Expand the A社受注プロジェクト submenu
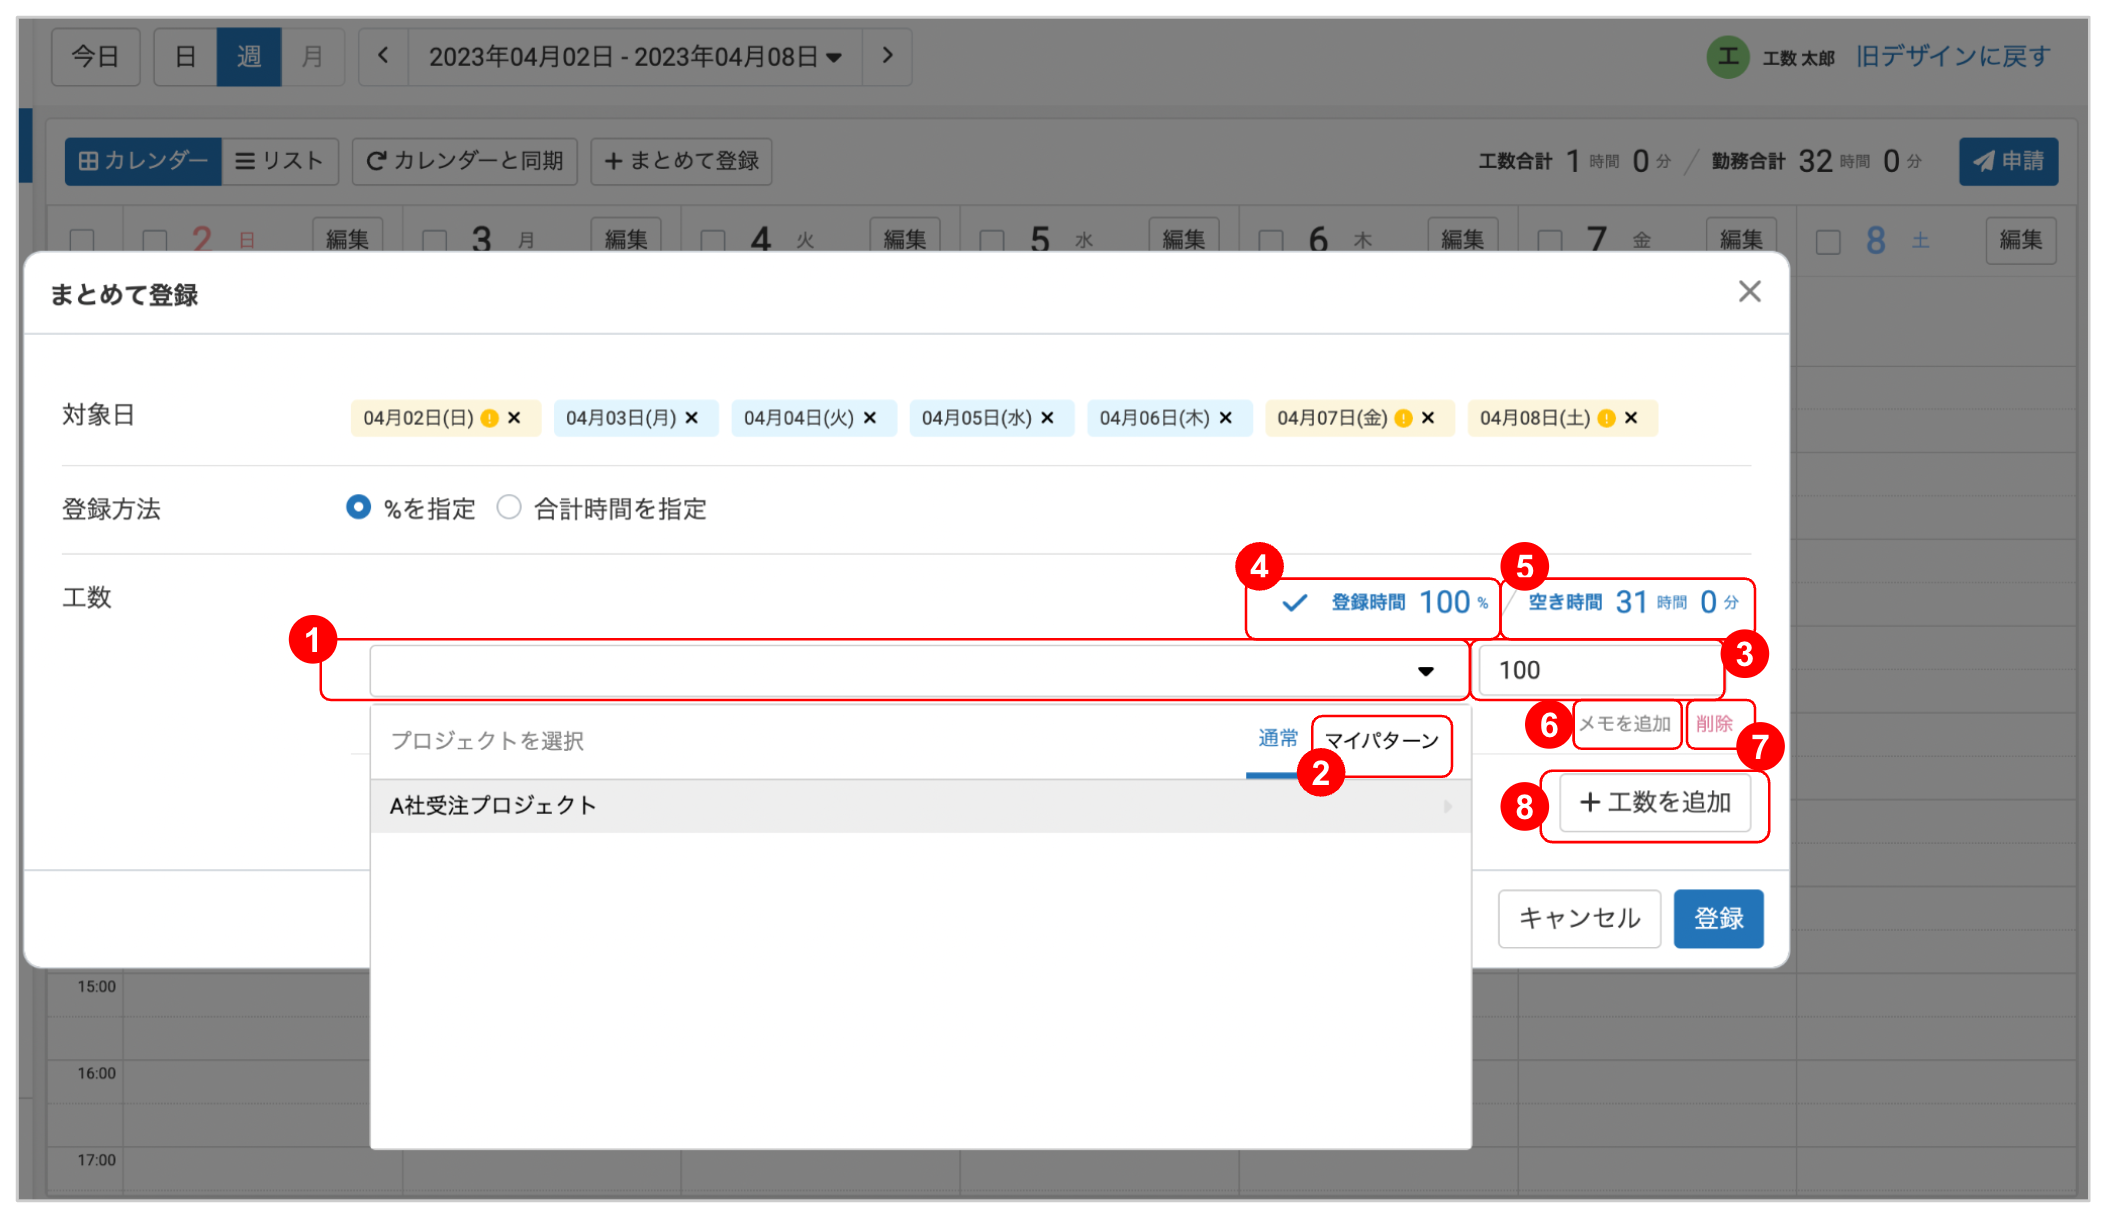 (1447, 806)
